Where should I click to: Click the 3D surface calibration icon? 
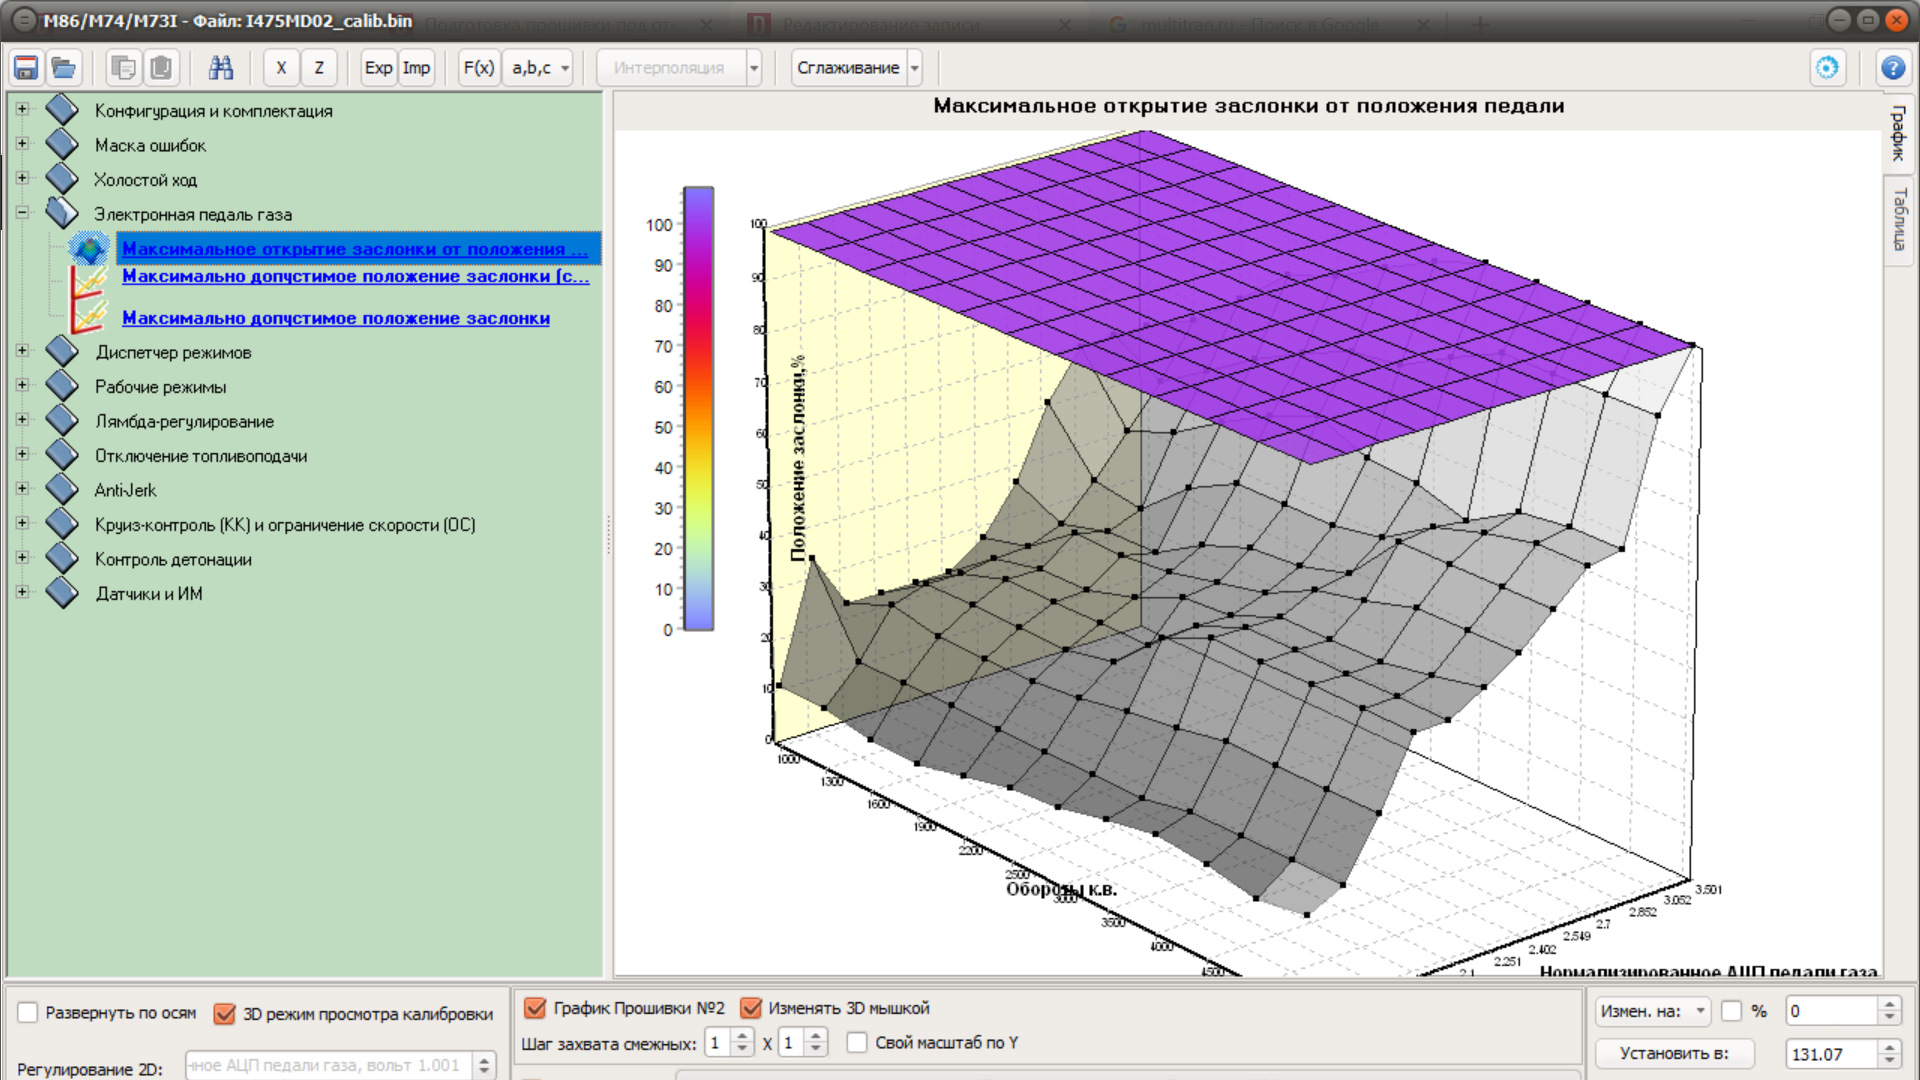(x=89, y=248)
